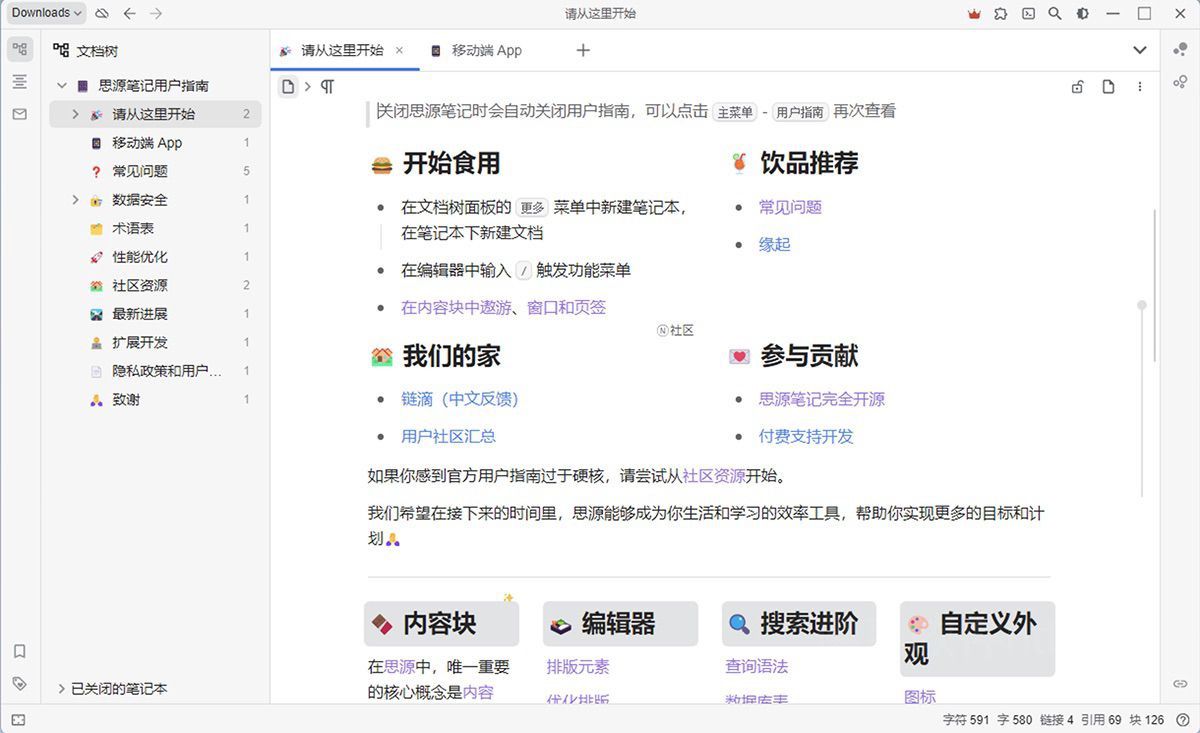Toggle dark and light theme
This screenshot has height=733, width=1200.
tap(1083, 13)
